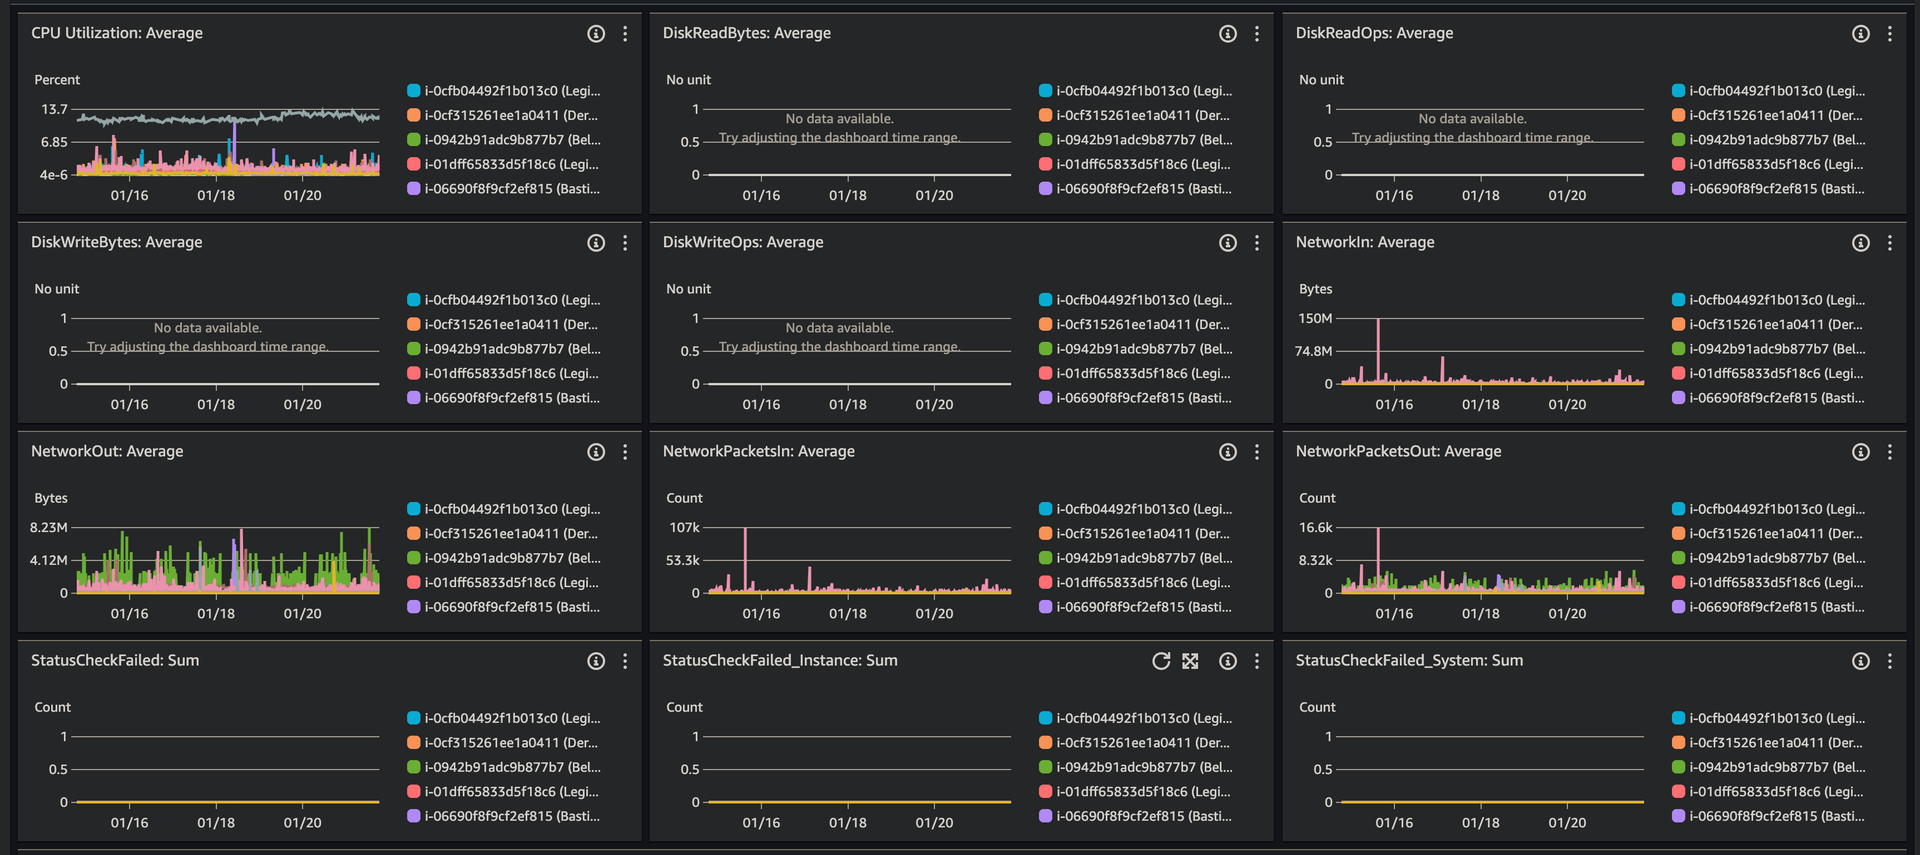1920x855 pixels.
Task: Open NetworkOut widget actions menu
Action: click(x=625, y=452)
